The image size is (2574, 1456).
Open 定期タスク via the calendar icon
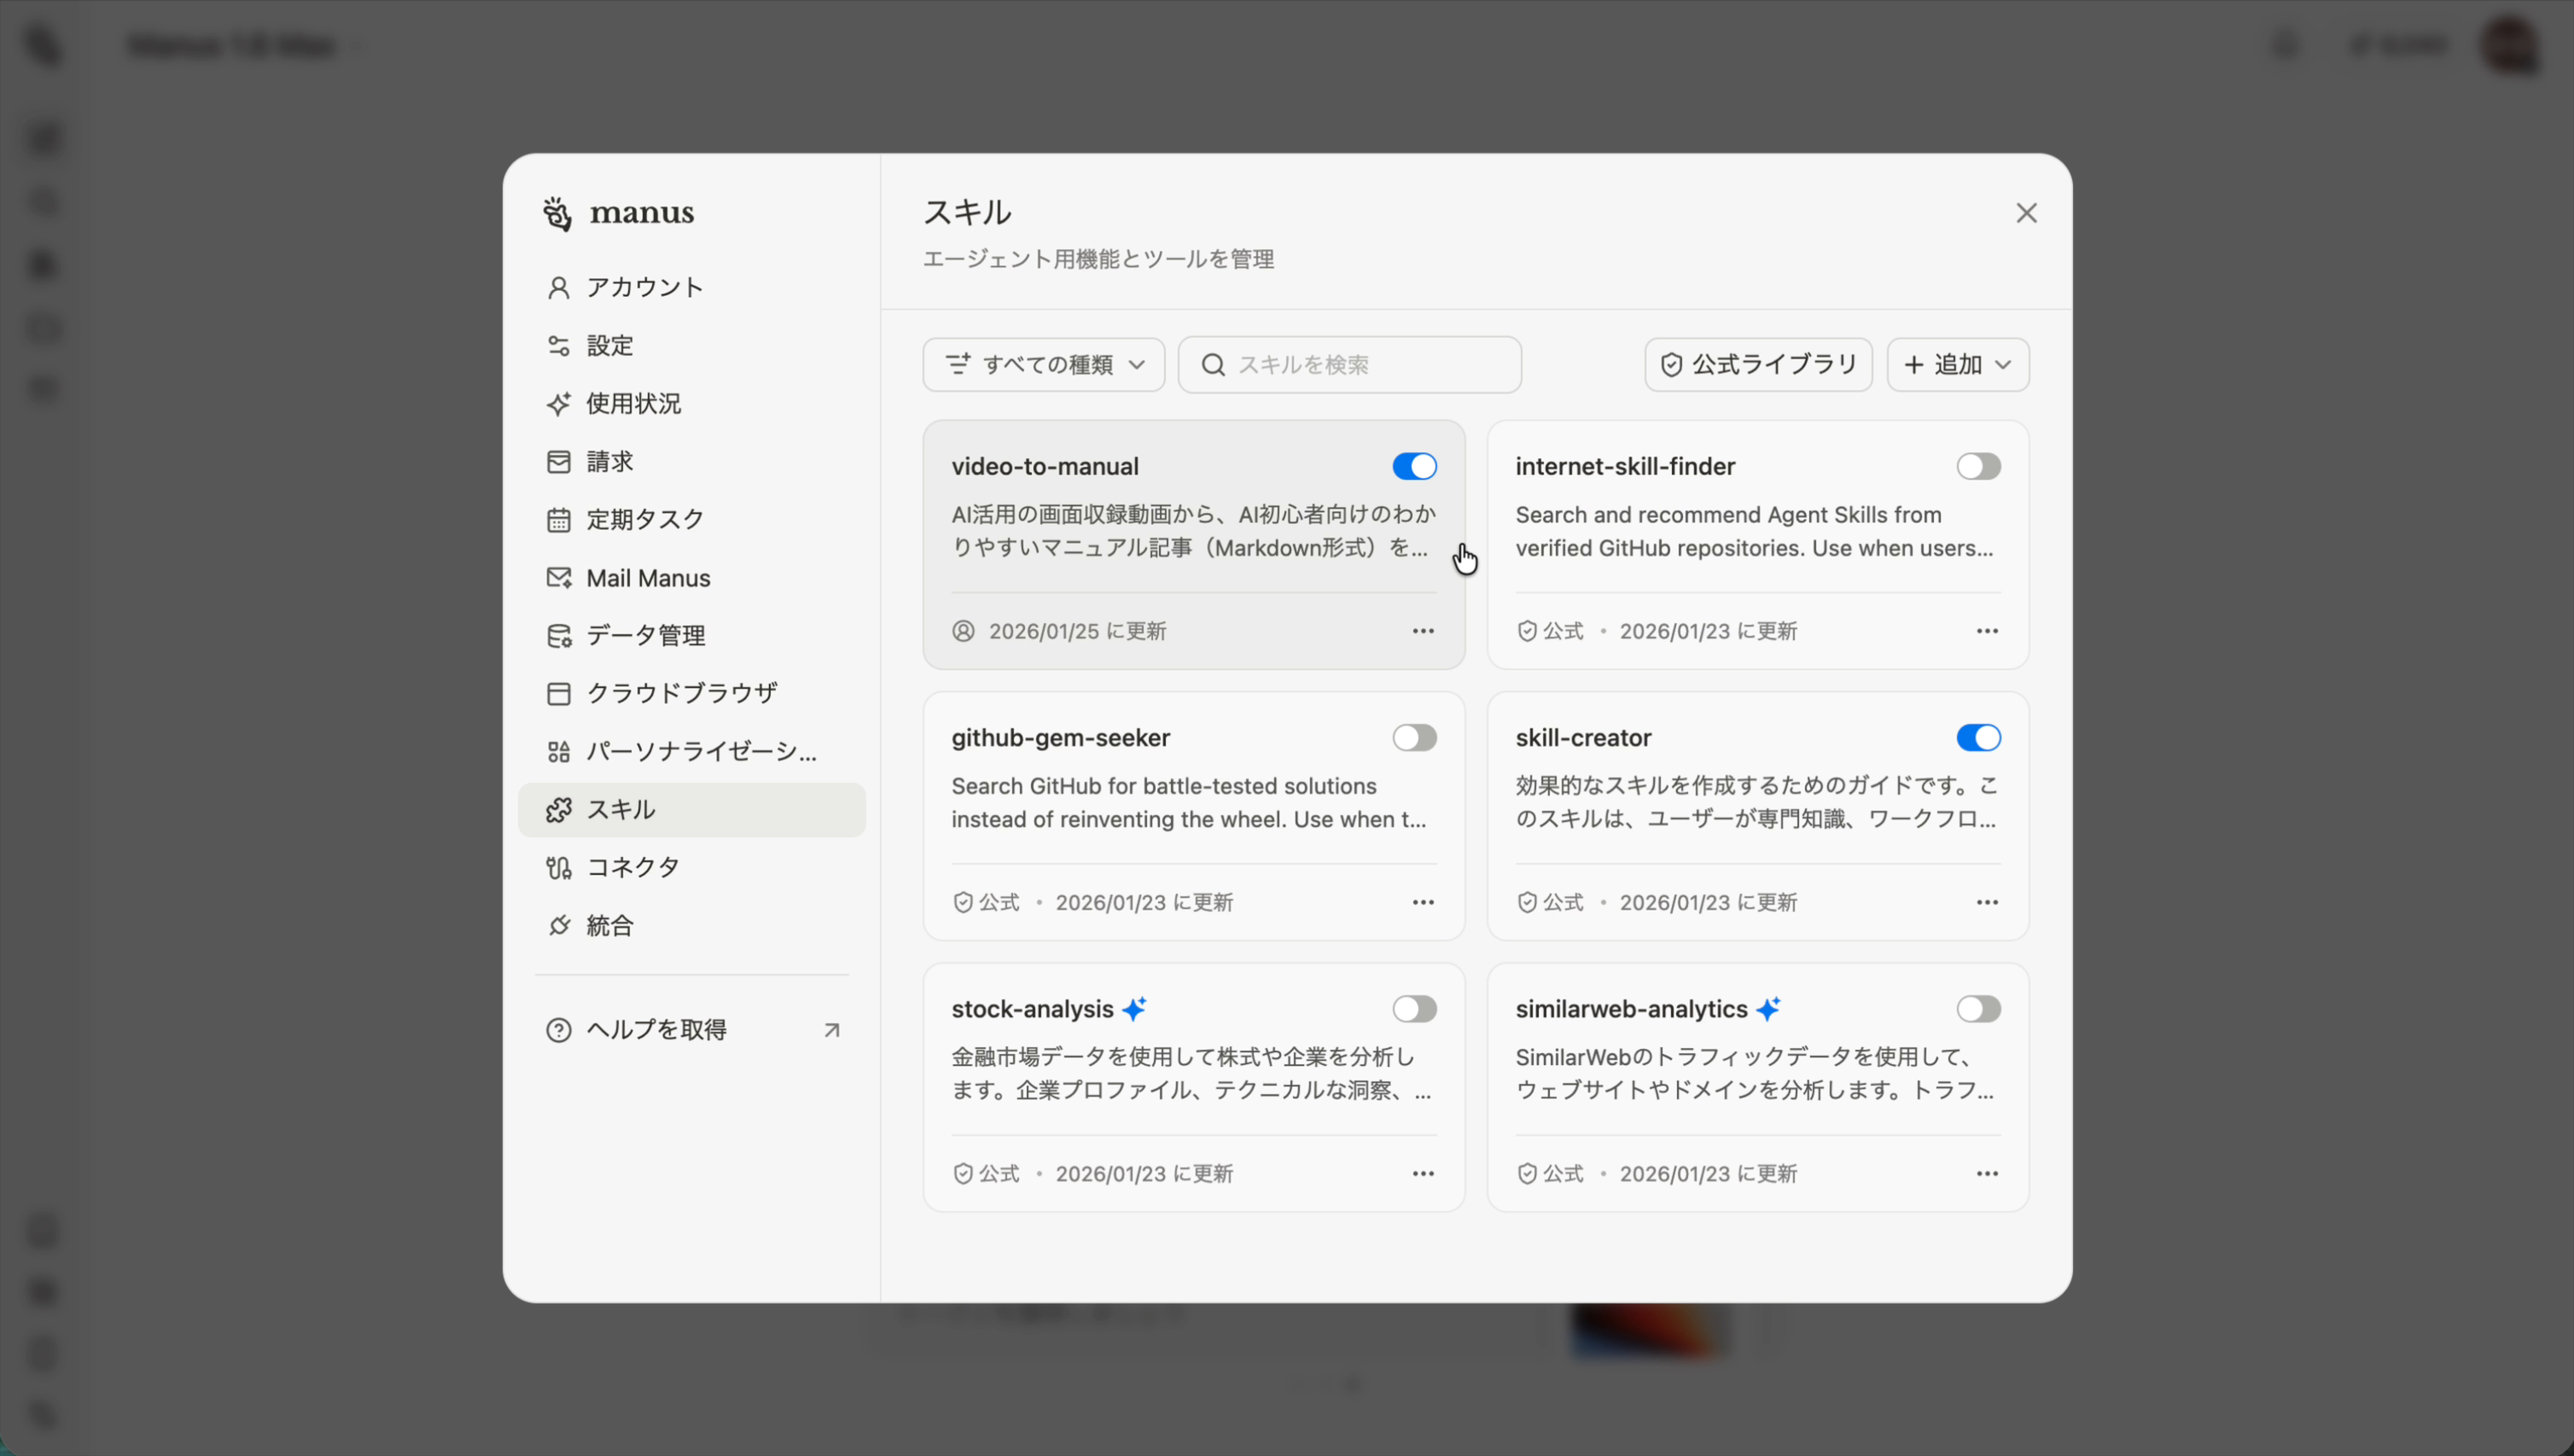coord(559,519)
